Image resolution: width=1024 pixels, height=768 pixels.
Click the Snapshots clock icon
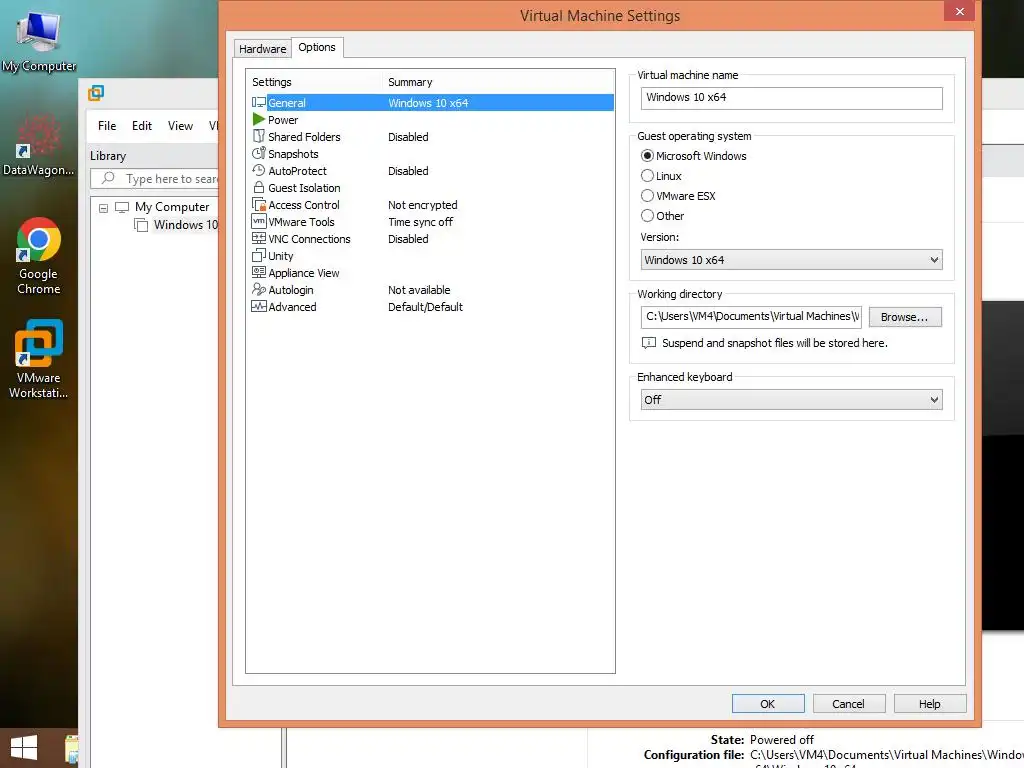259,153
